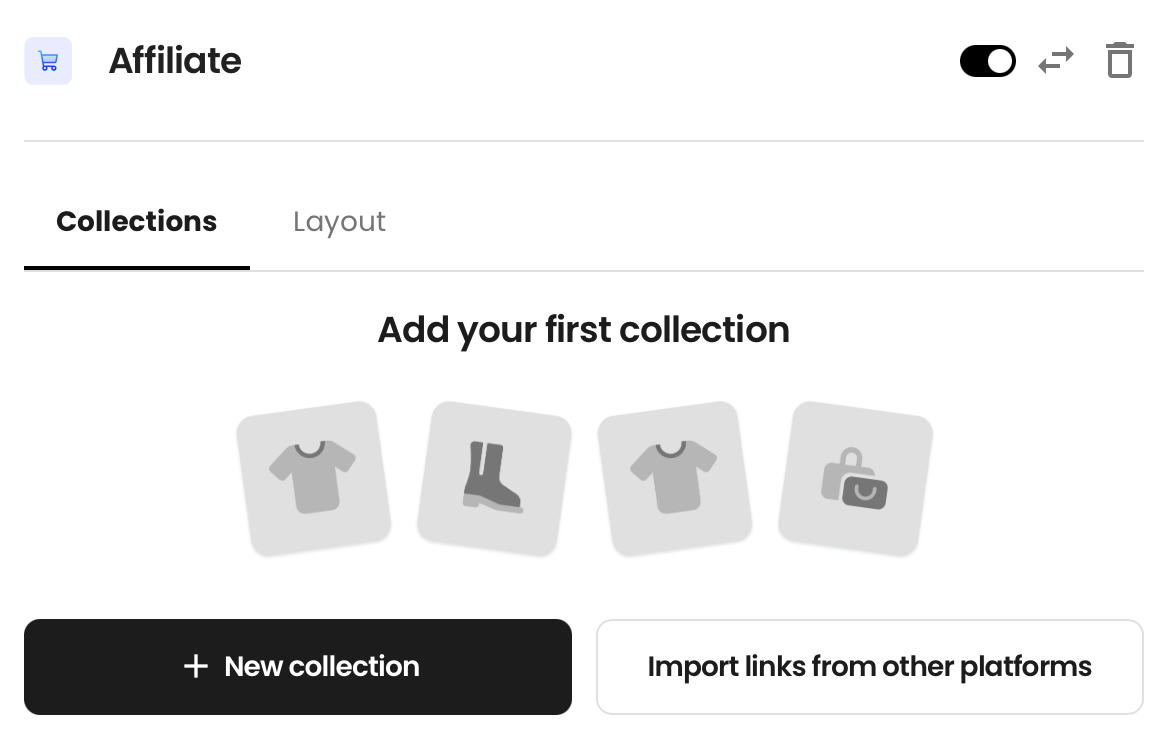Click the boot placeholder tile
This screenshot has width=1170, height=736.
coord(494,478)
